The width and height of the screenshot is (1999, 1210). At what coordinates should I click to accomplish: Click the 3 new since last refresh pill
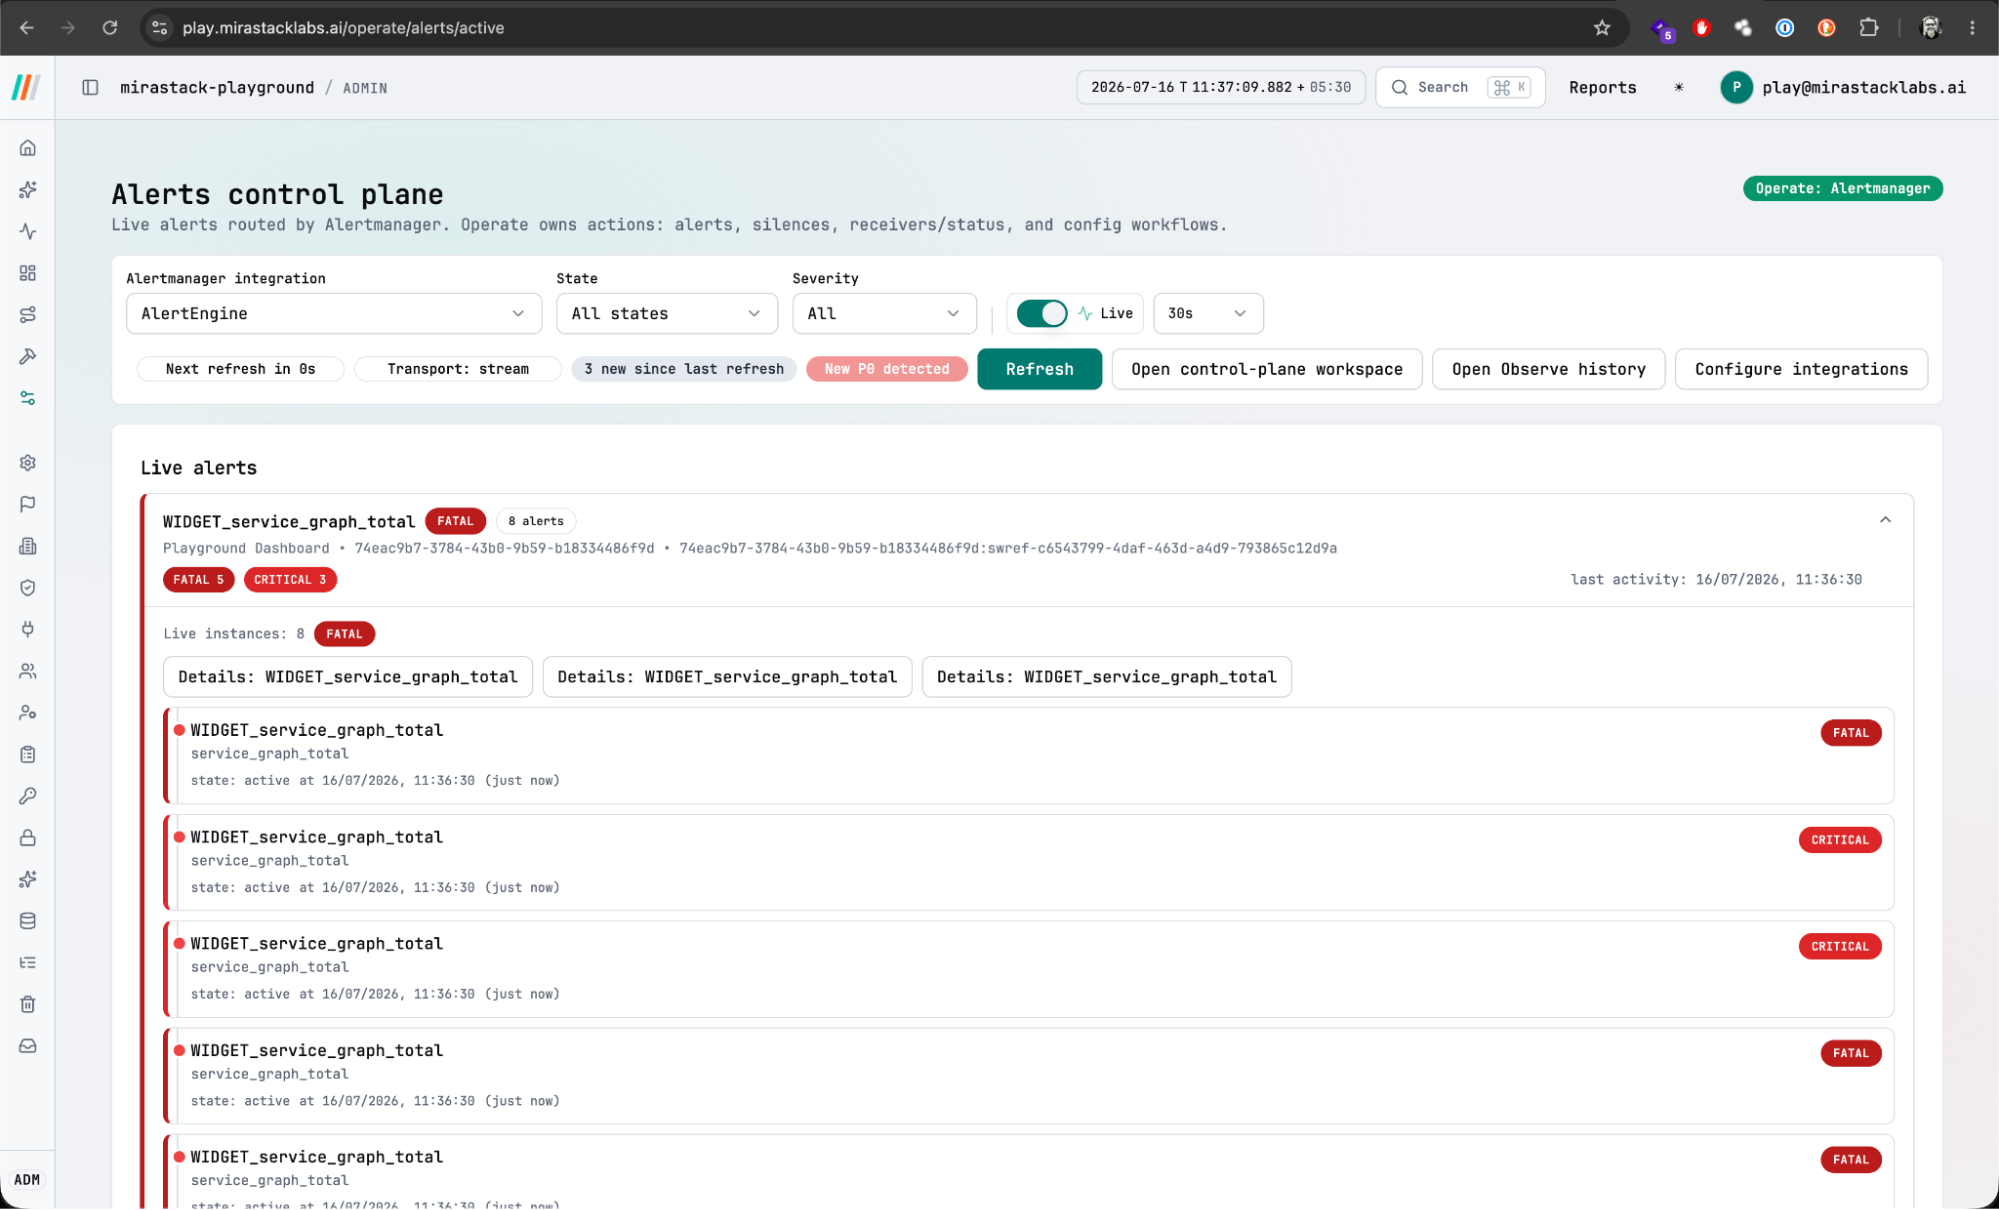684,369
